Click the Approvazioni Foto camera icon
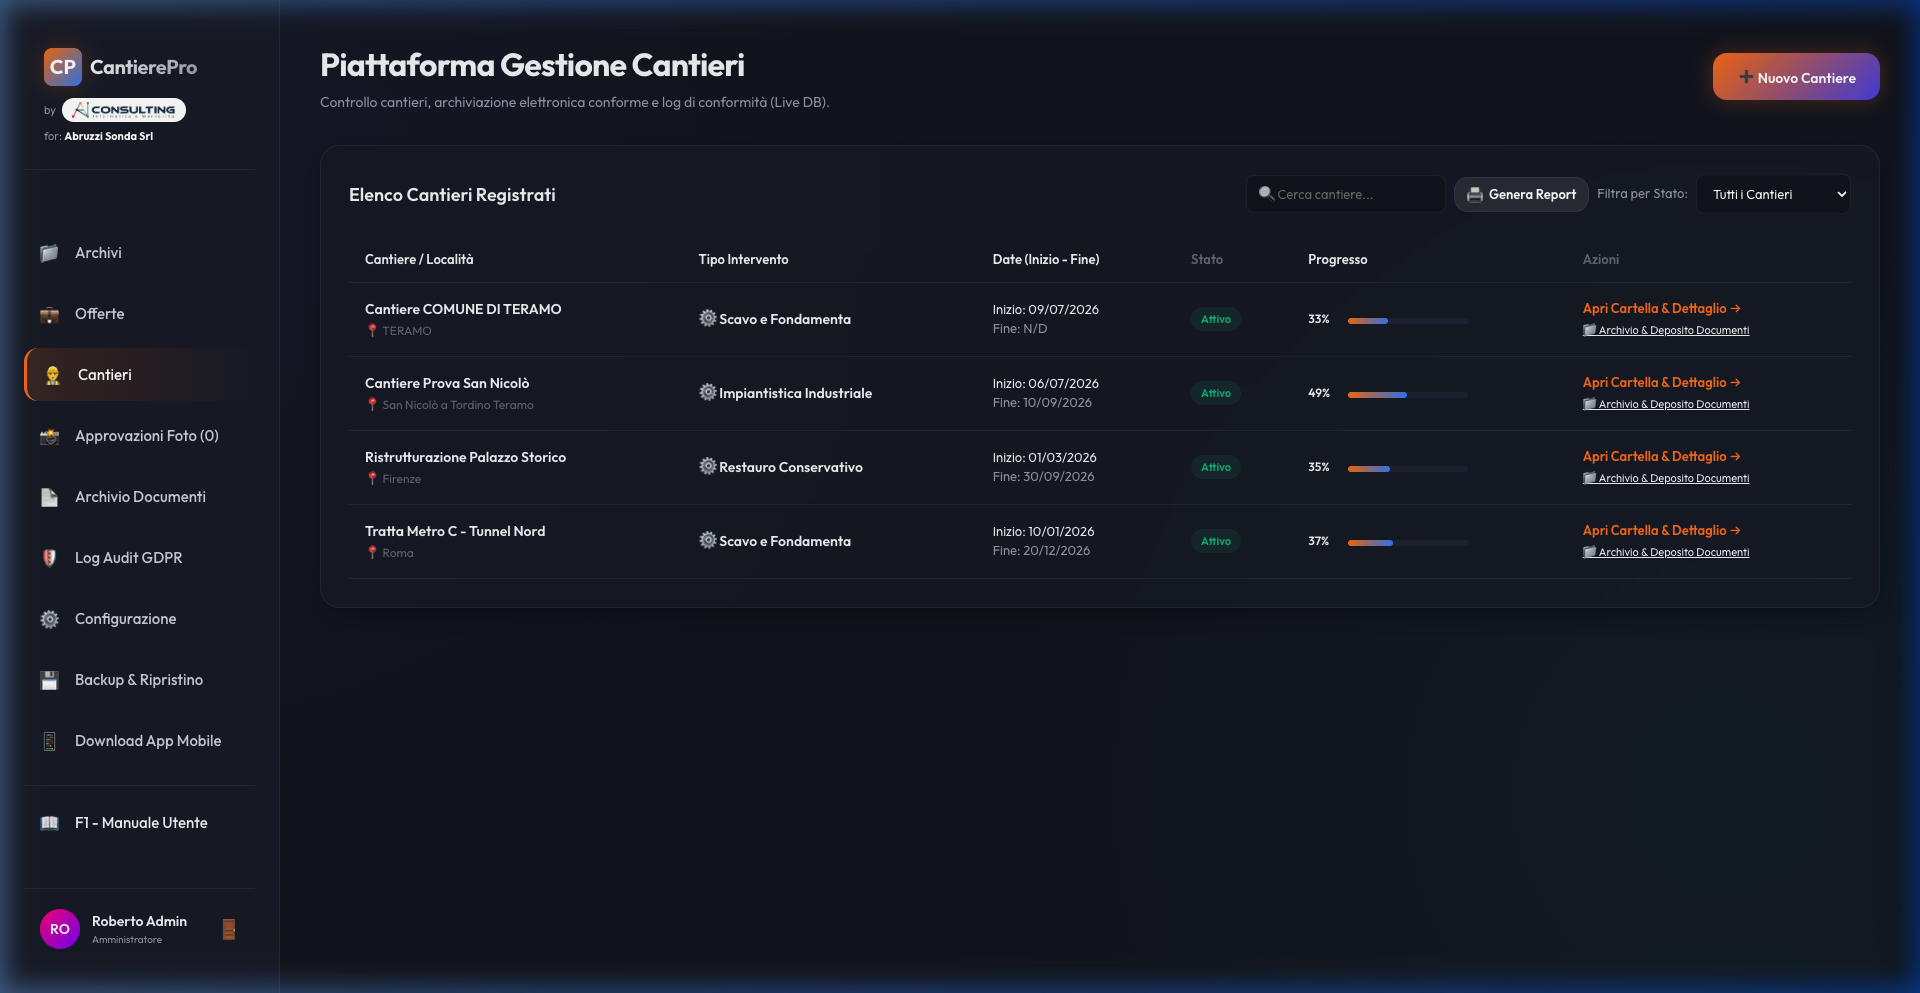Viewport: 1920px width, 993px height. (x=49, y=436)
